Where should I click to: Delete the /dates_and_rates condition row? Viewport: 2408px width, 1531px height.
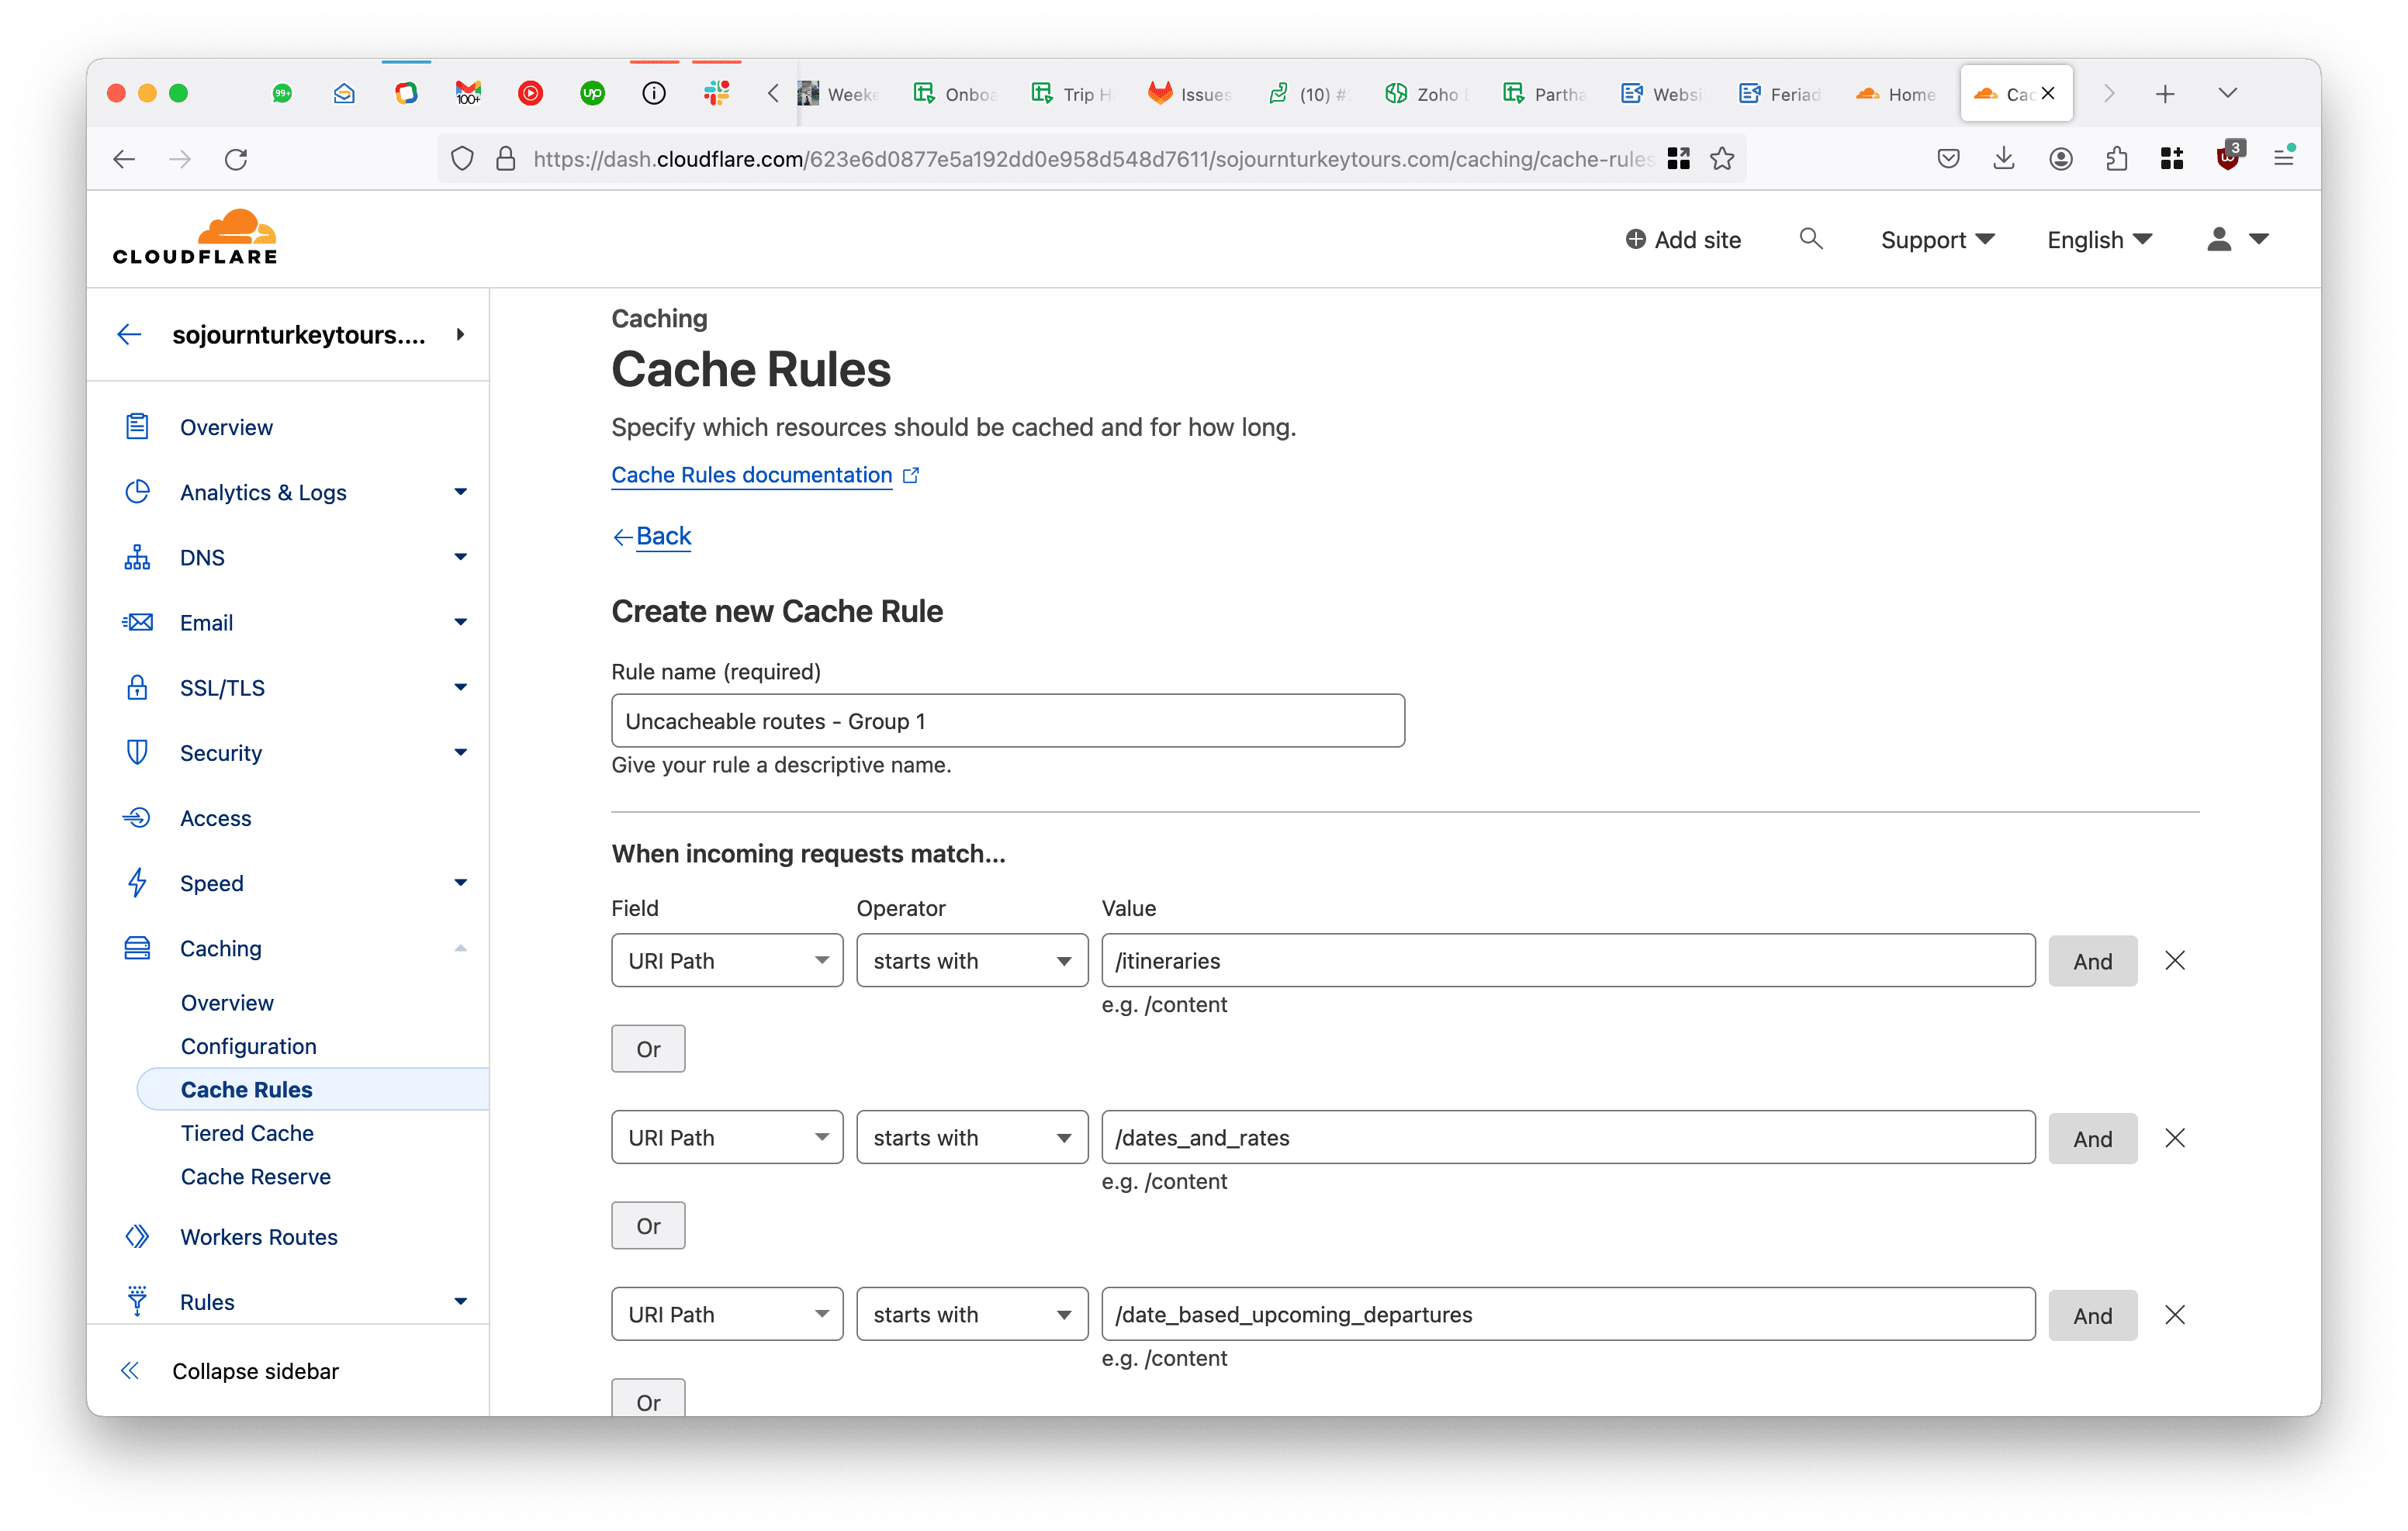pos(2174,1138)
